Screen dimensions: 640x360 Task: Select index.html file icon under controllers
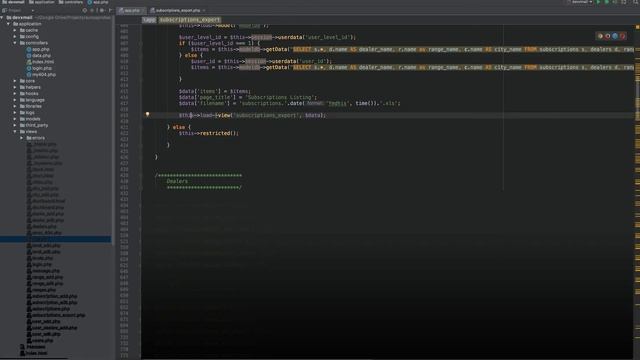(29, 62)
